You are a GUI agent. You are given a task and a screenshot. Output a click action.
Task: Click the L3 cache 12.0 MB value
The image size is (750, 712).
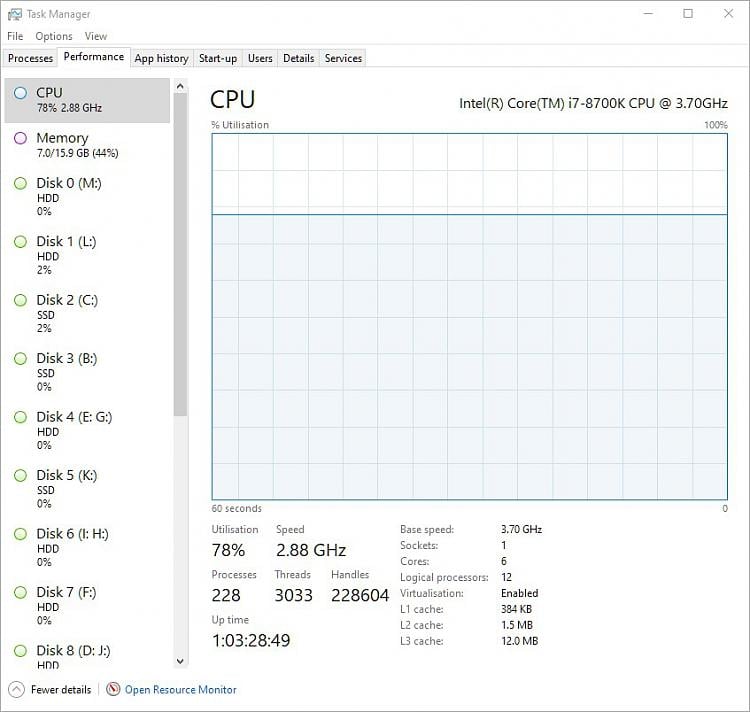tap(519, 641)
